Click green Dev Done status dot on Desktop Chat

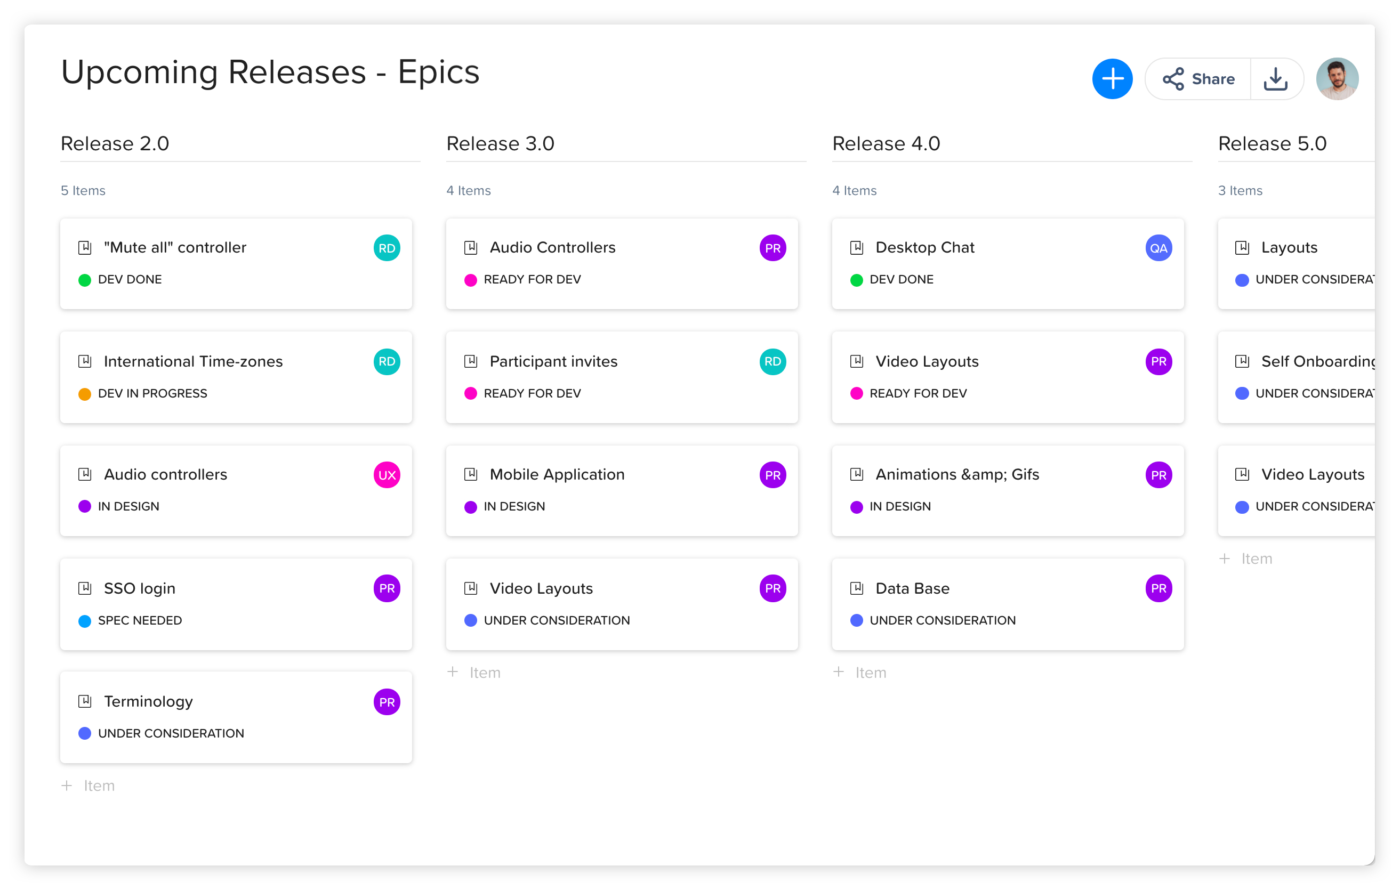[x=856, y=280]
